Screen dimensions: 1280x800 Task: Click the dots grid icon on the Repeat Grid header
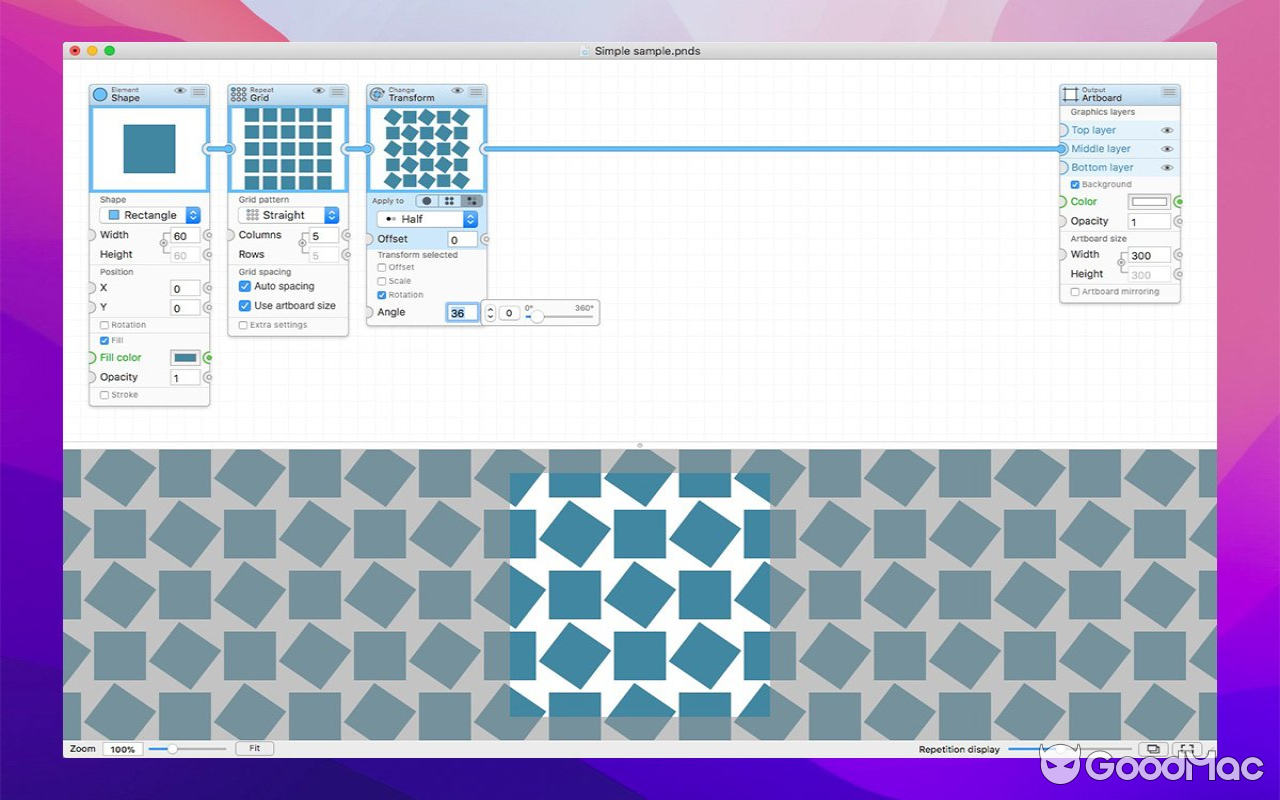[x=238, y=92]
